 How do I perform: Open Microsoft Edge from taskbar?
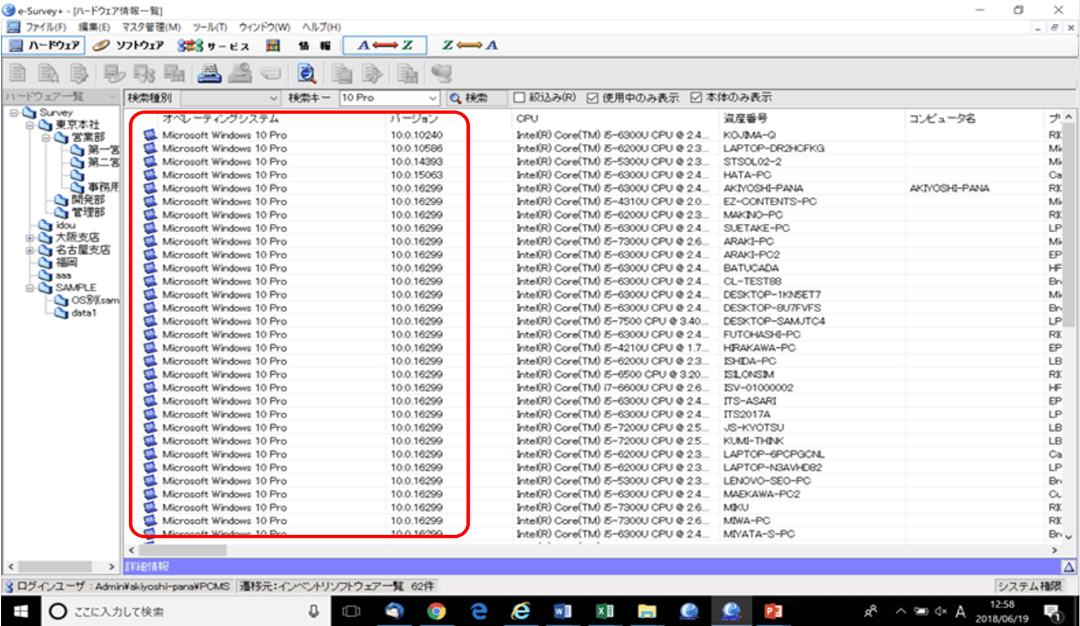coord(479,611)
